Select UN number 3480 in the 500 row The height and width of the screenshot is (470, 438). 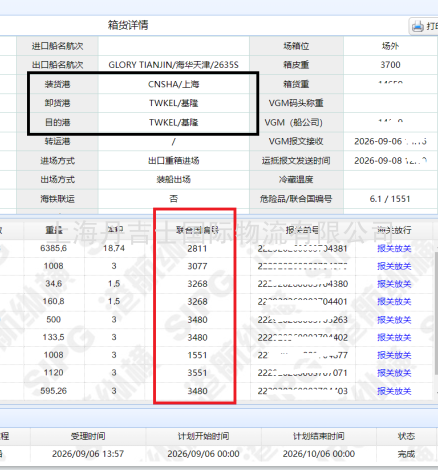[197, 320]
